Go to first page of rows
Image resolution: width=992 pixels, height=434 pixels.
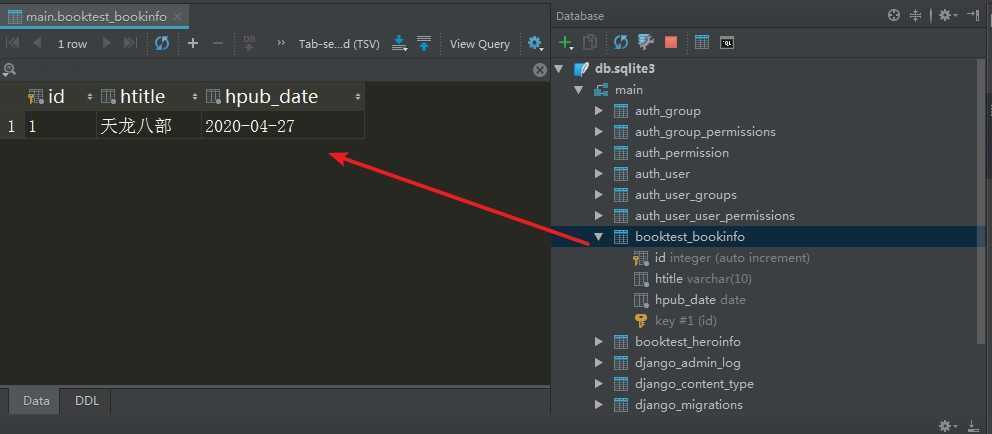coord(12,43)
